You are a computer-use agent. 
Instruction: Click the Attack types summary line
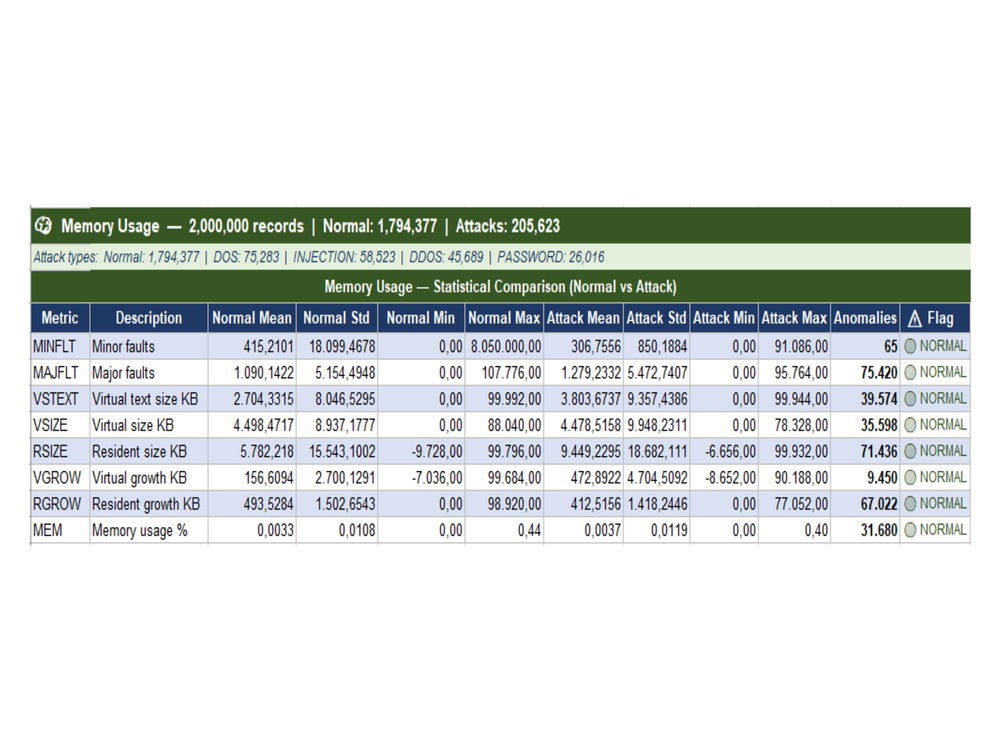pos(319,257)
